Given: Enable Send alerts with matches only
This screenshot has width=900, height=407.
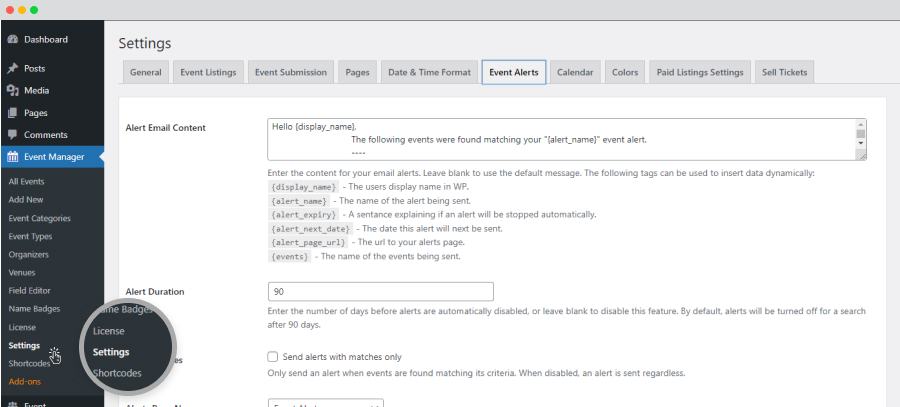Looking at the screenshot, I should 273,357.
